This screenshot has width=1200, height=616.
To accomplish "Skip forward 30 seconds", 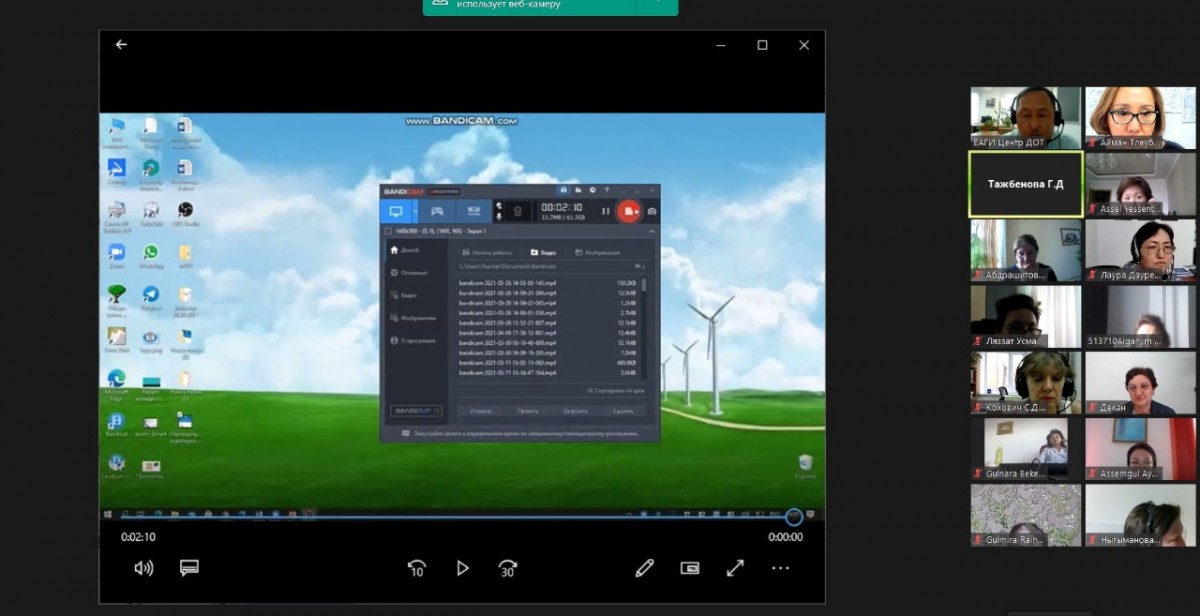I will (x=507, y=568).
